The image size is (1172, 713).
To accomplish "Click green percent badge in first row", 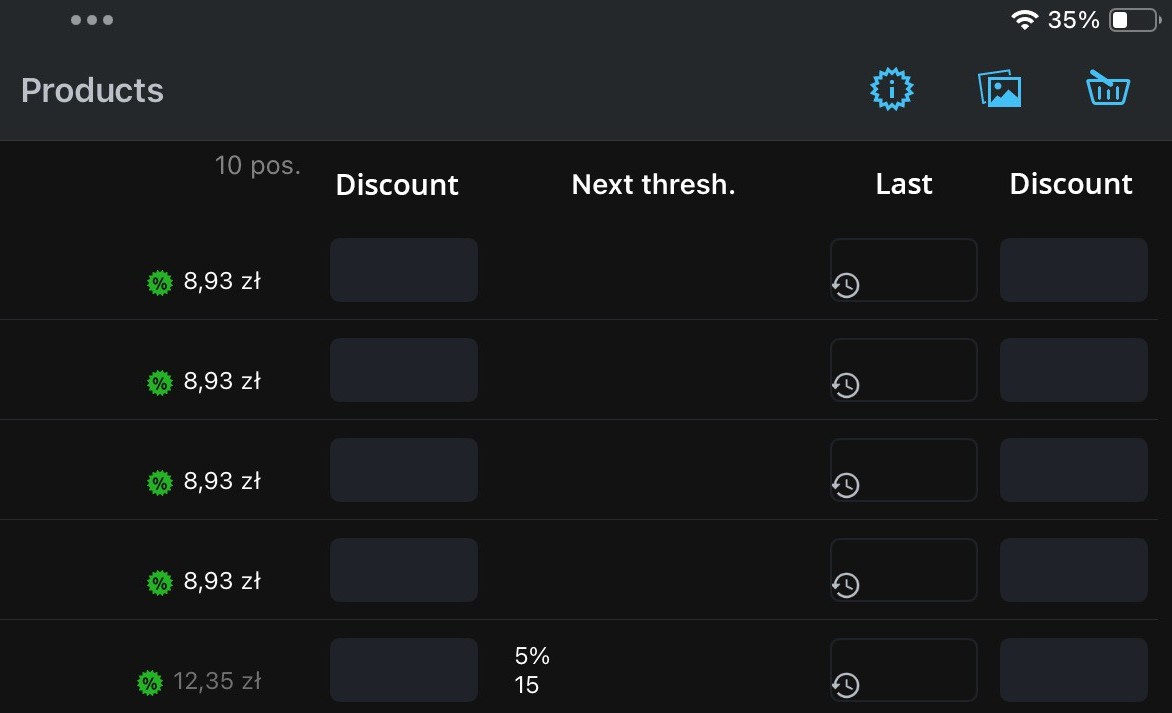I will pos(159,283).
